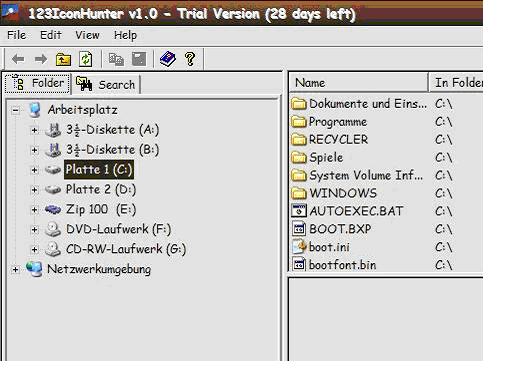Select Netzwerkumgebung label in tree

point(99,269)
